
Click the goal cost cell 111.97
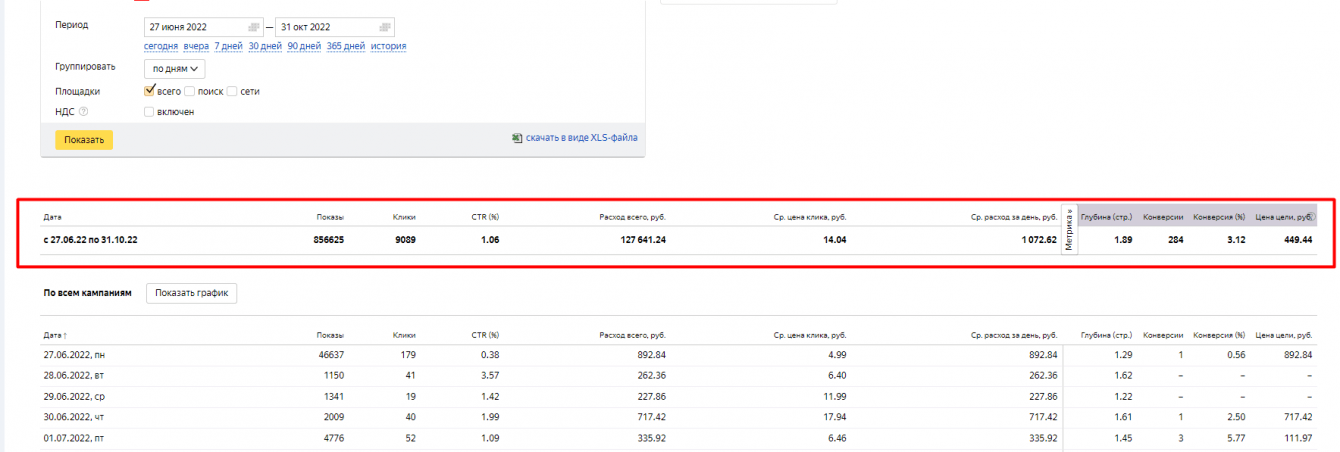pos(1298,437)
